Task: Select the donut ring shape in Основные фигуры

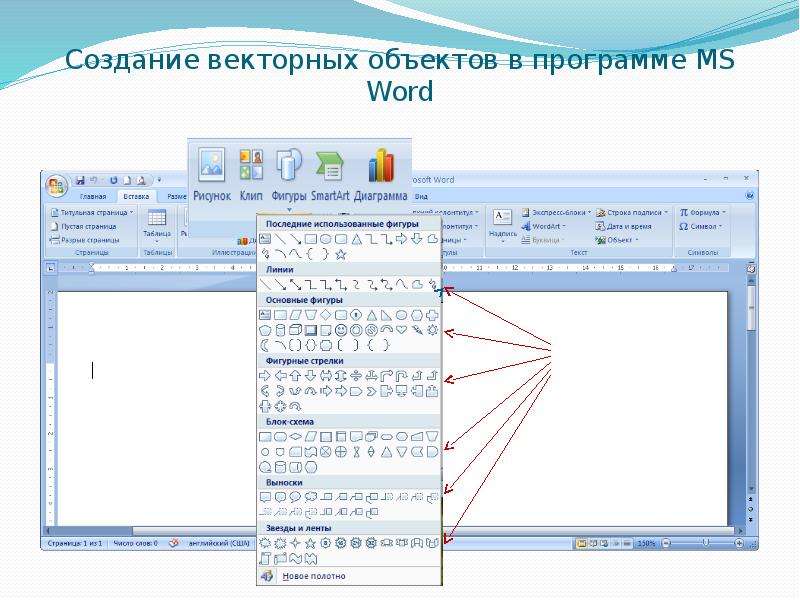Action: pos(356,330)
